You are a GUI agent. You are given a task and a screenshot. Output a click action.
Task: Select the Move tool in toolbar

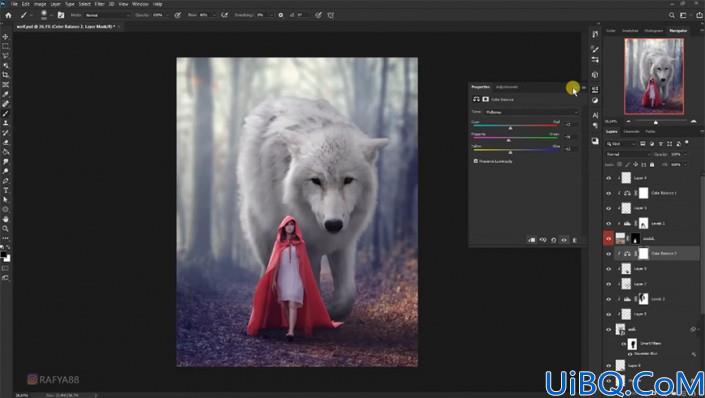click(x=5, y=36)
